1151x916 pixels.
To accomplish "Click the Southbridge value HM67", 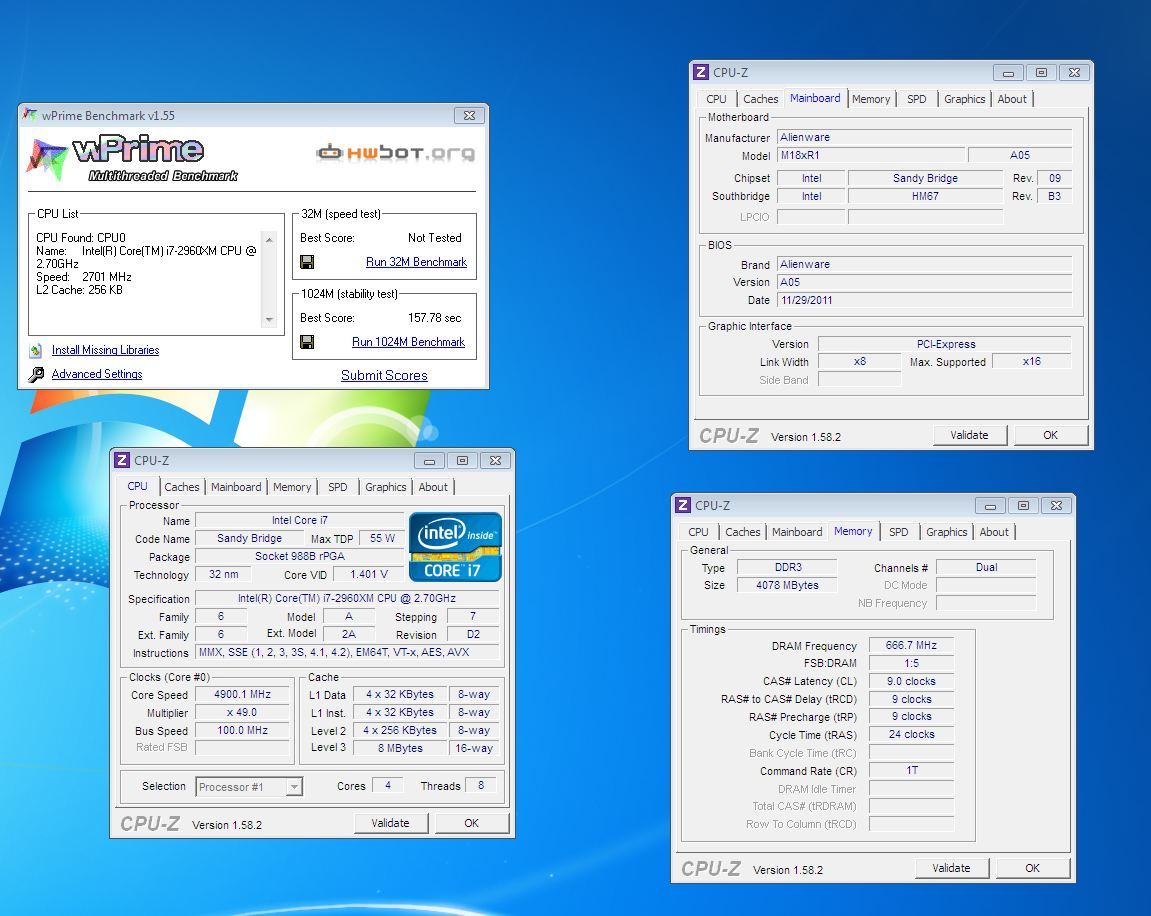I will 925,196.
